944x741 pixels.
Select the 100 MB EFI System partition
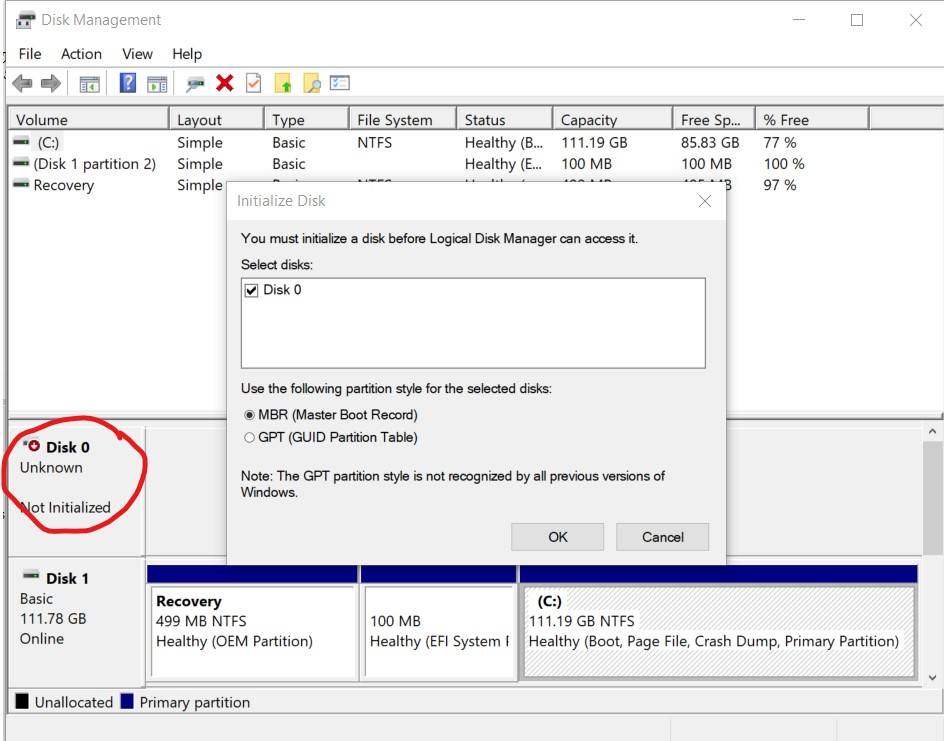click(x=439, y=623)
